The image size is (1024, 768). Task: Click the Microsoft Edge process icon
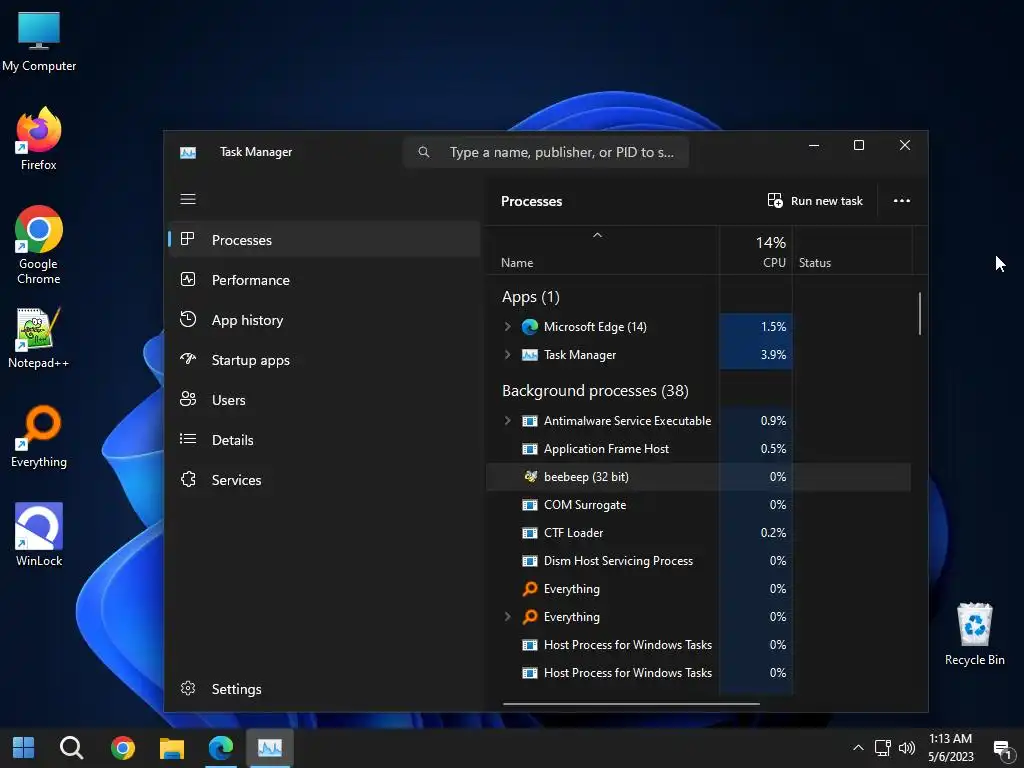[x=530, y=327]
